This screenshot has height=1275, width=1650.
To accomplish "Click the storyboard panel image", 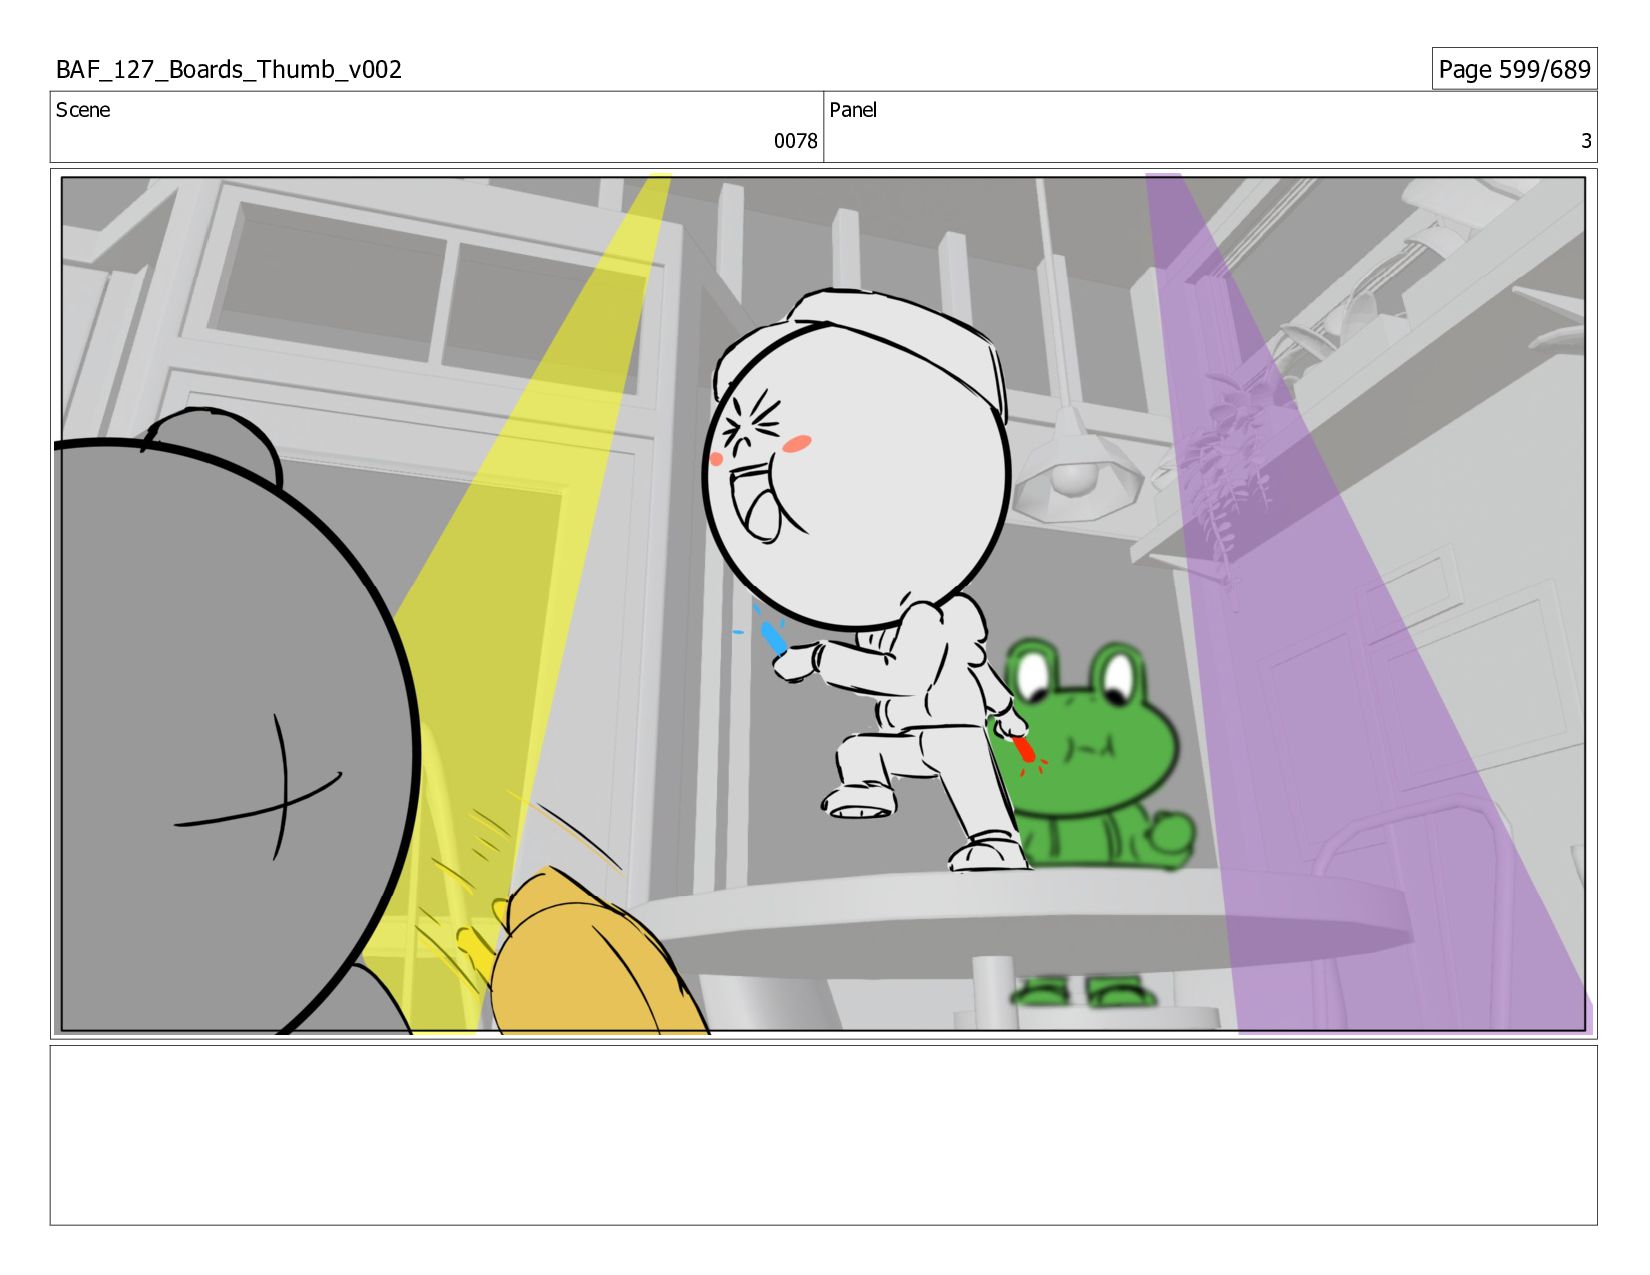I will tap(823, 604).
